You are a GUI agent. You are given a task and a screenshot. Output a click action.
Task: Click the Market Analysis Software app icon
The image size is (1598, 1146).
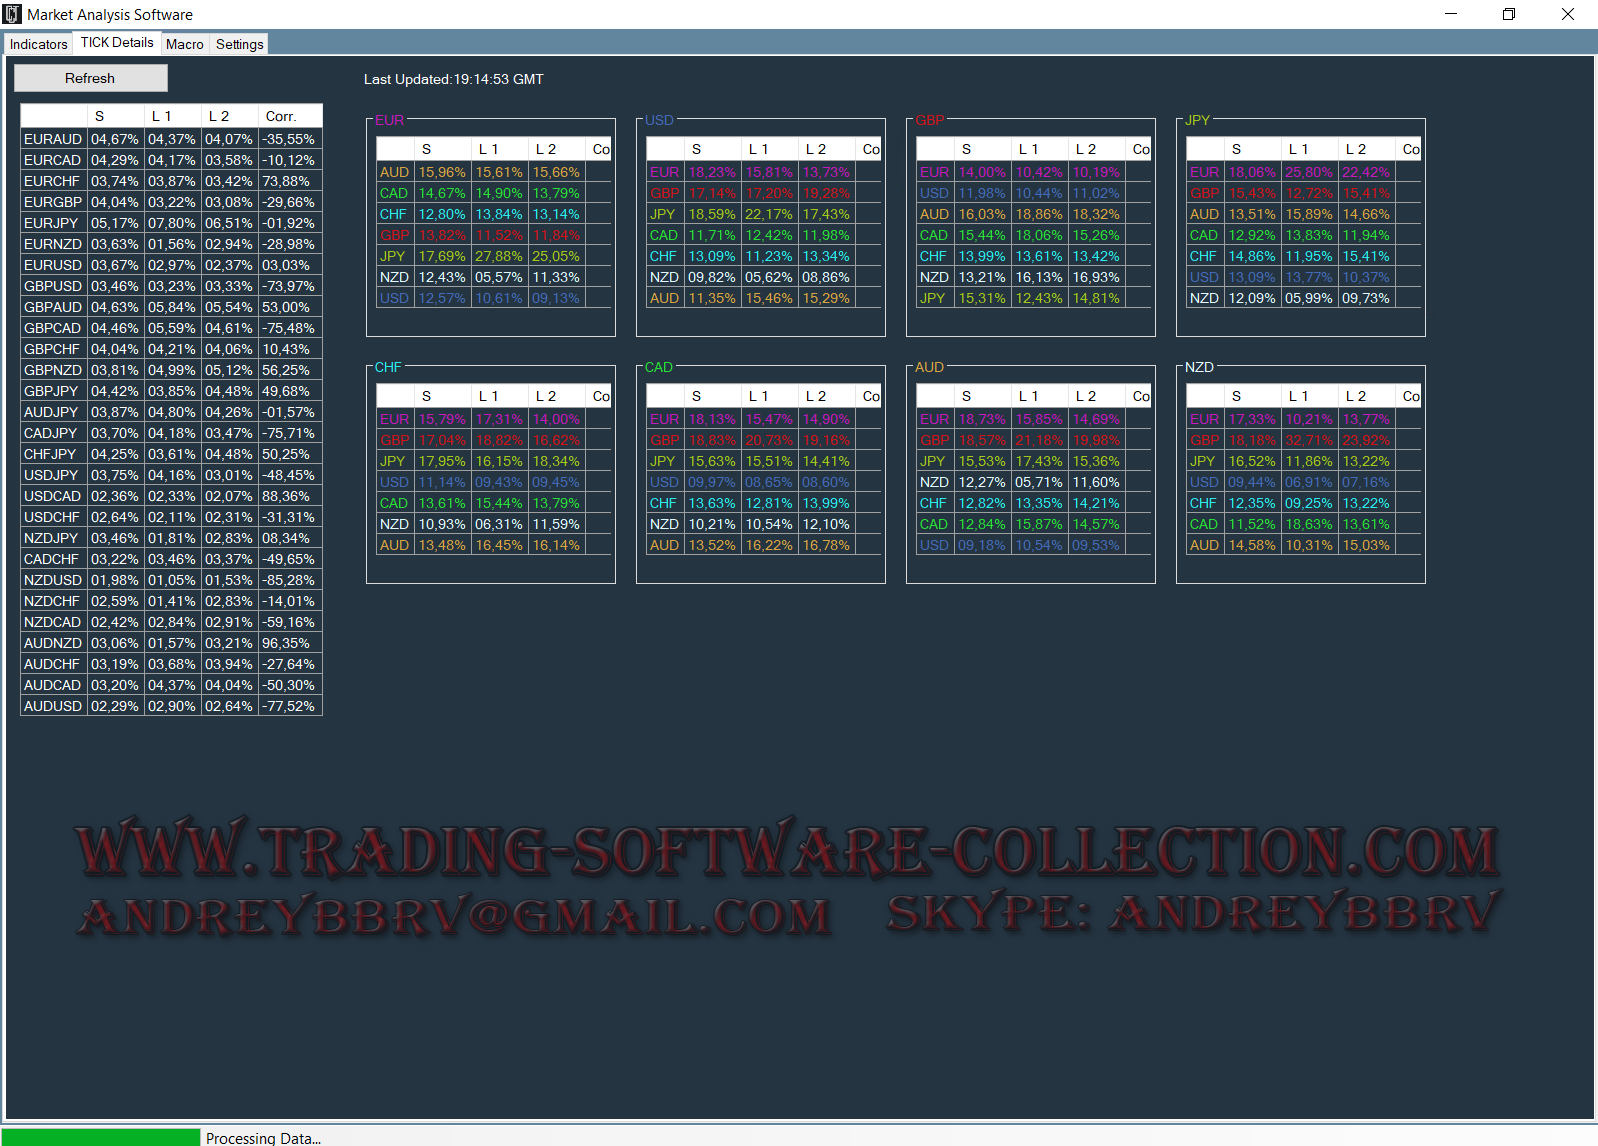12,14
